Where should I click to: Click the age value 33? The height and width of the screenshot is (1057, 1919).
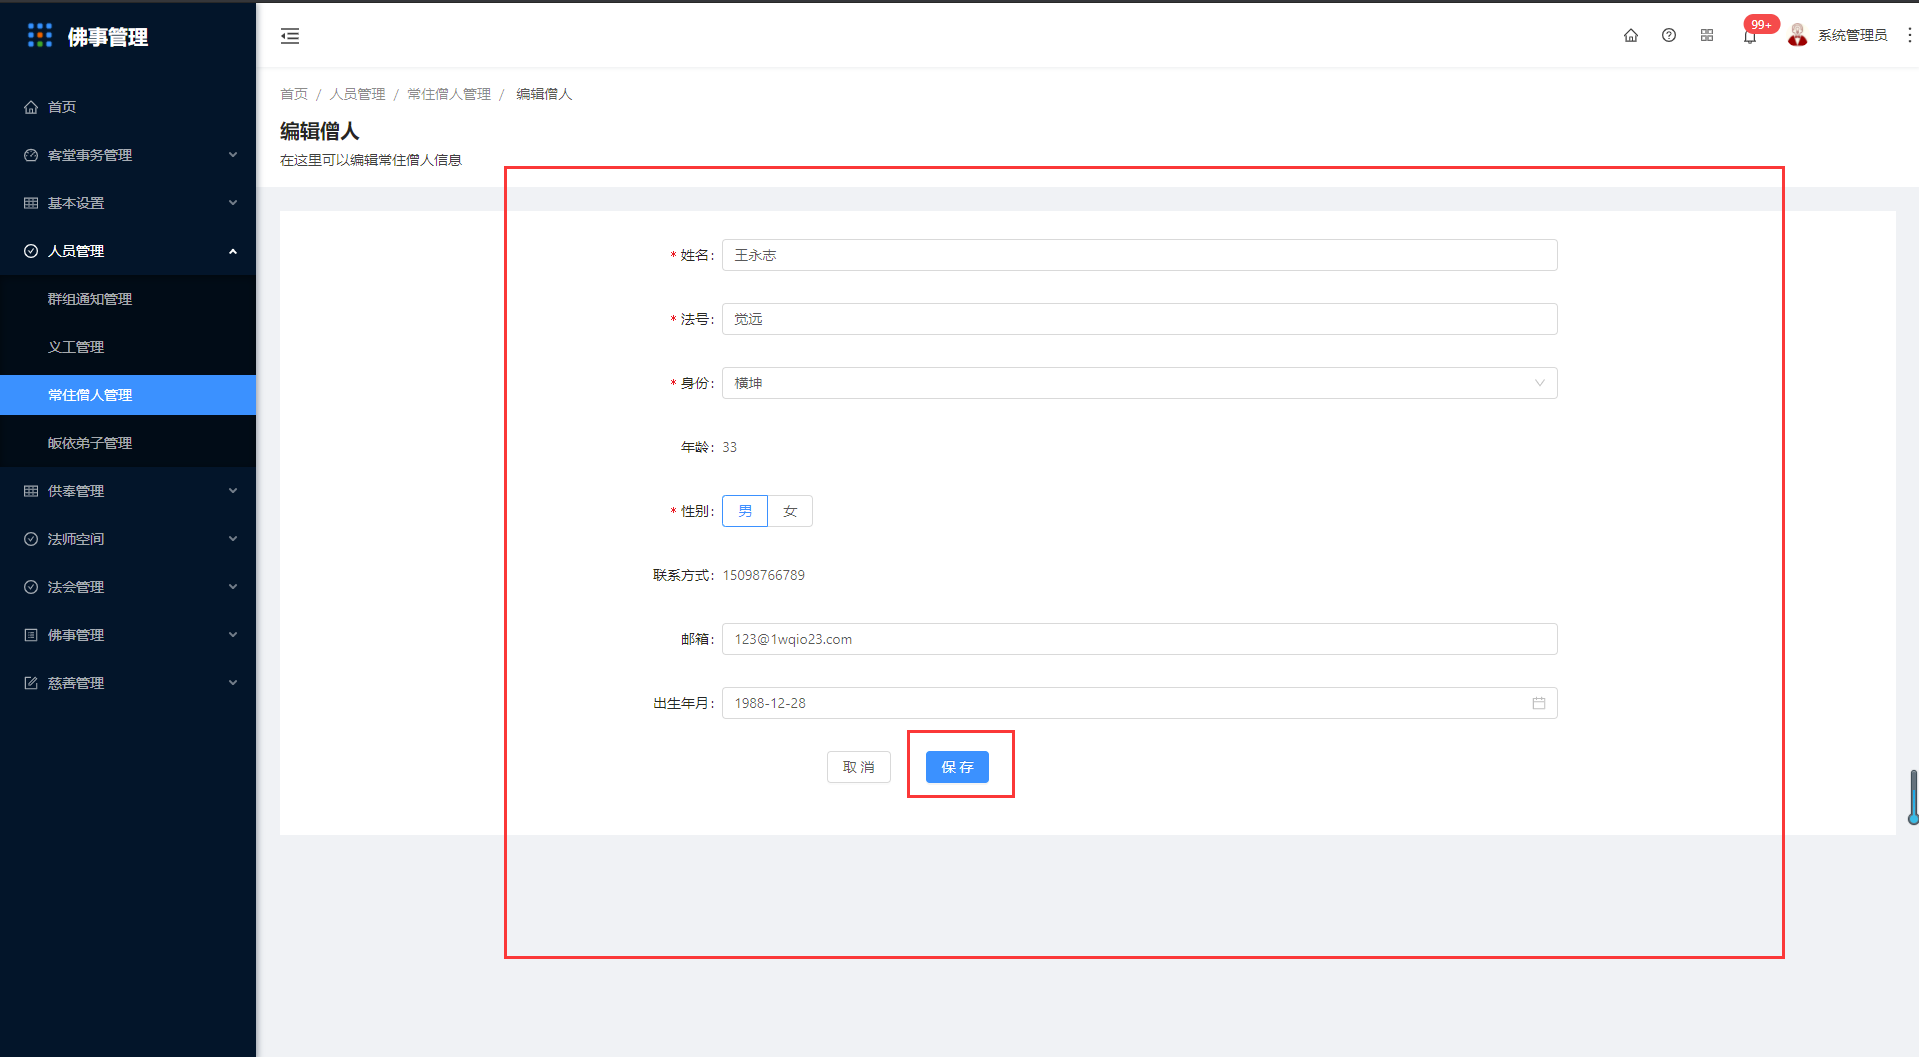pos(730,447)
